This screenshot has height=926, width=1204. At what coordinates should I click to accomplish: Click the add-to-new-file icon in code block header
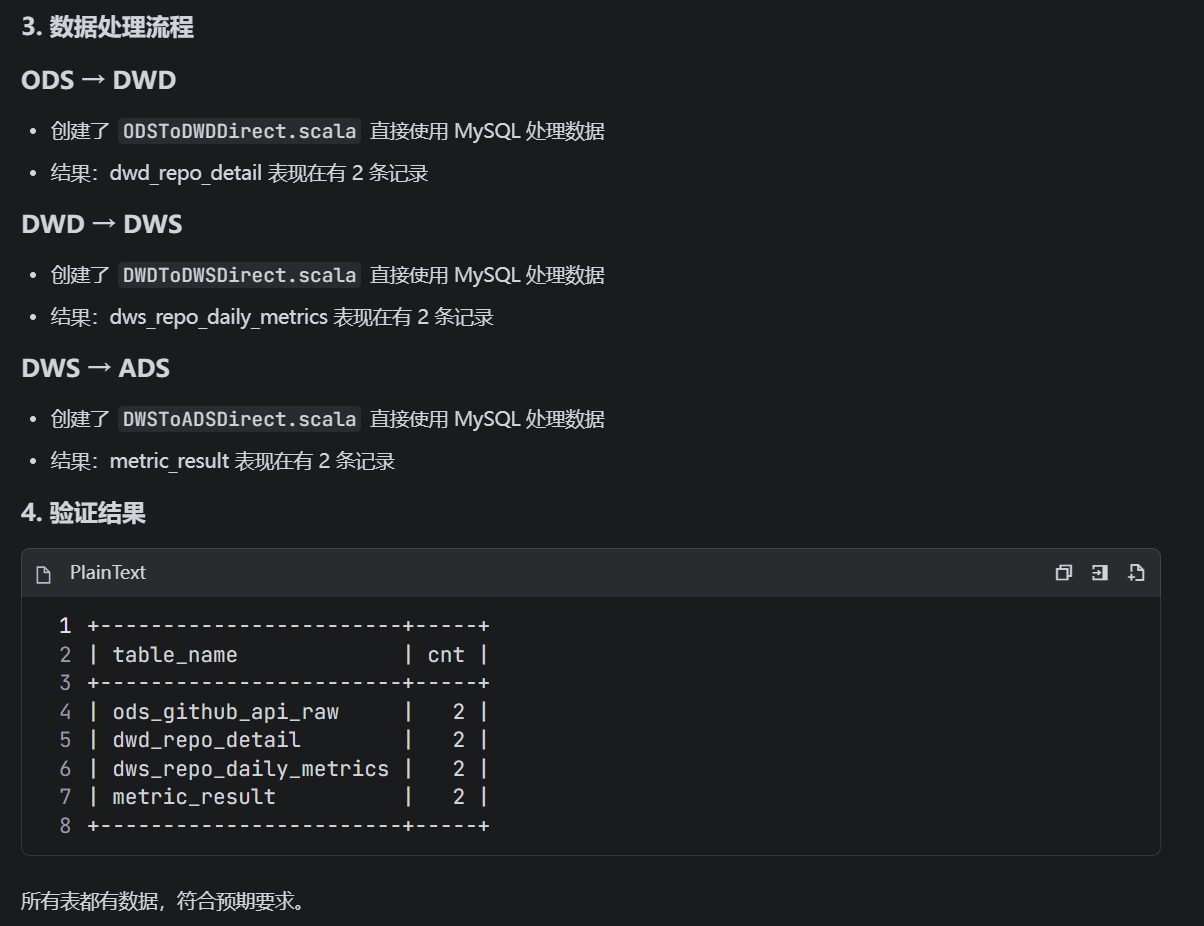click(1135, 573)
